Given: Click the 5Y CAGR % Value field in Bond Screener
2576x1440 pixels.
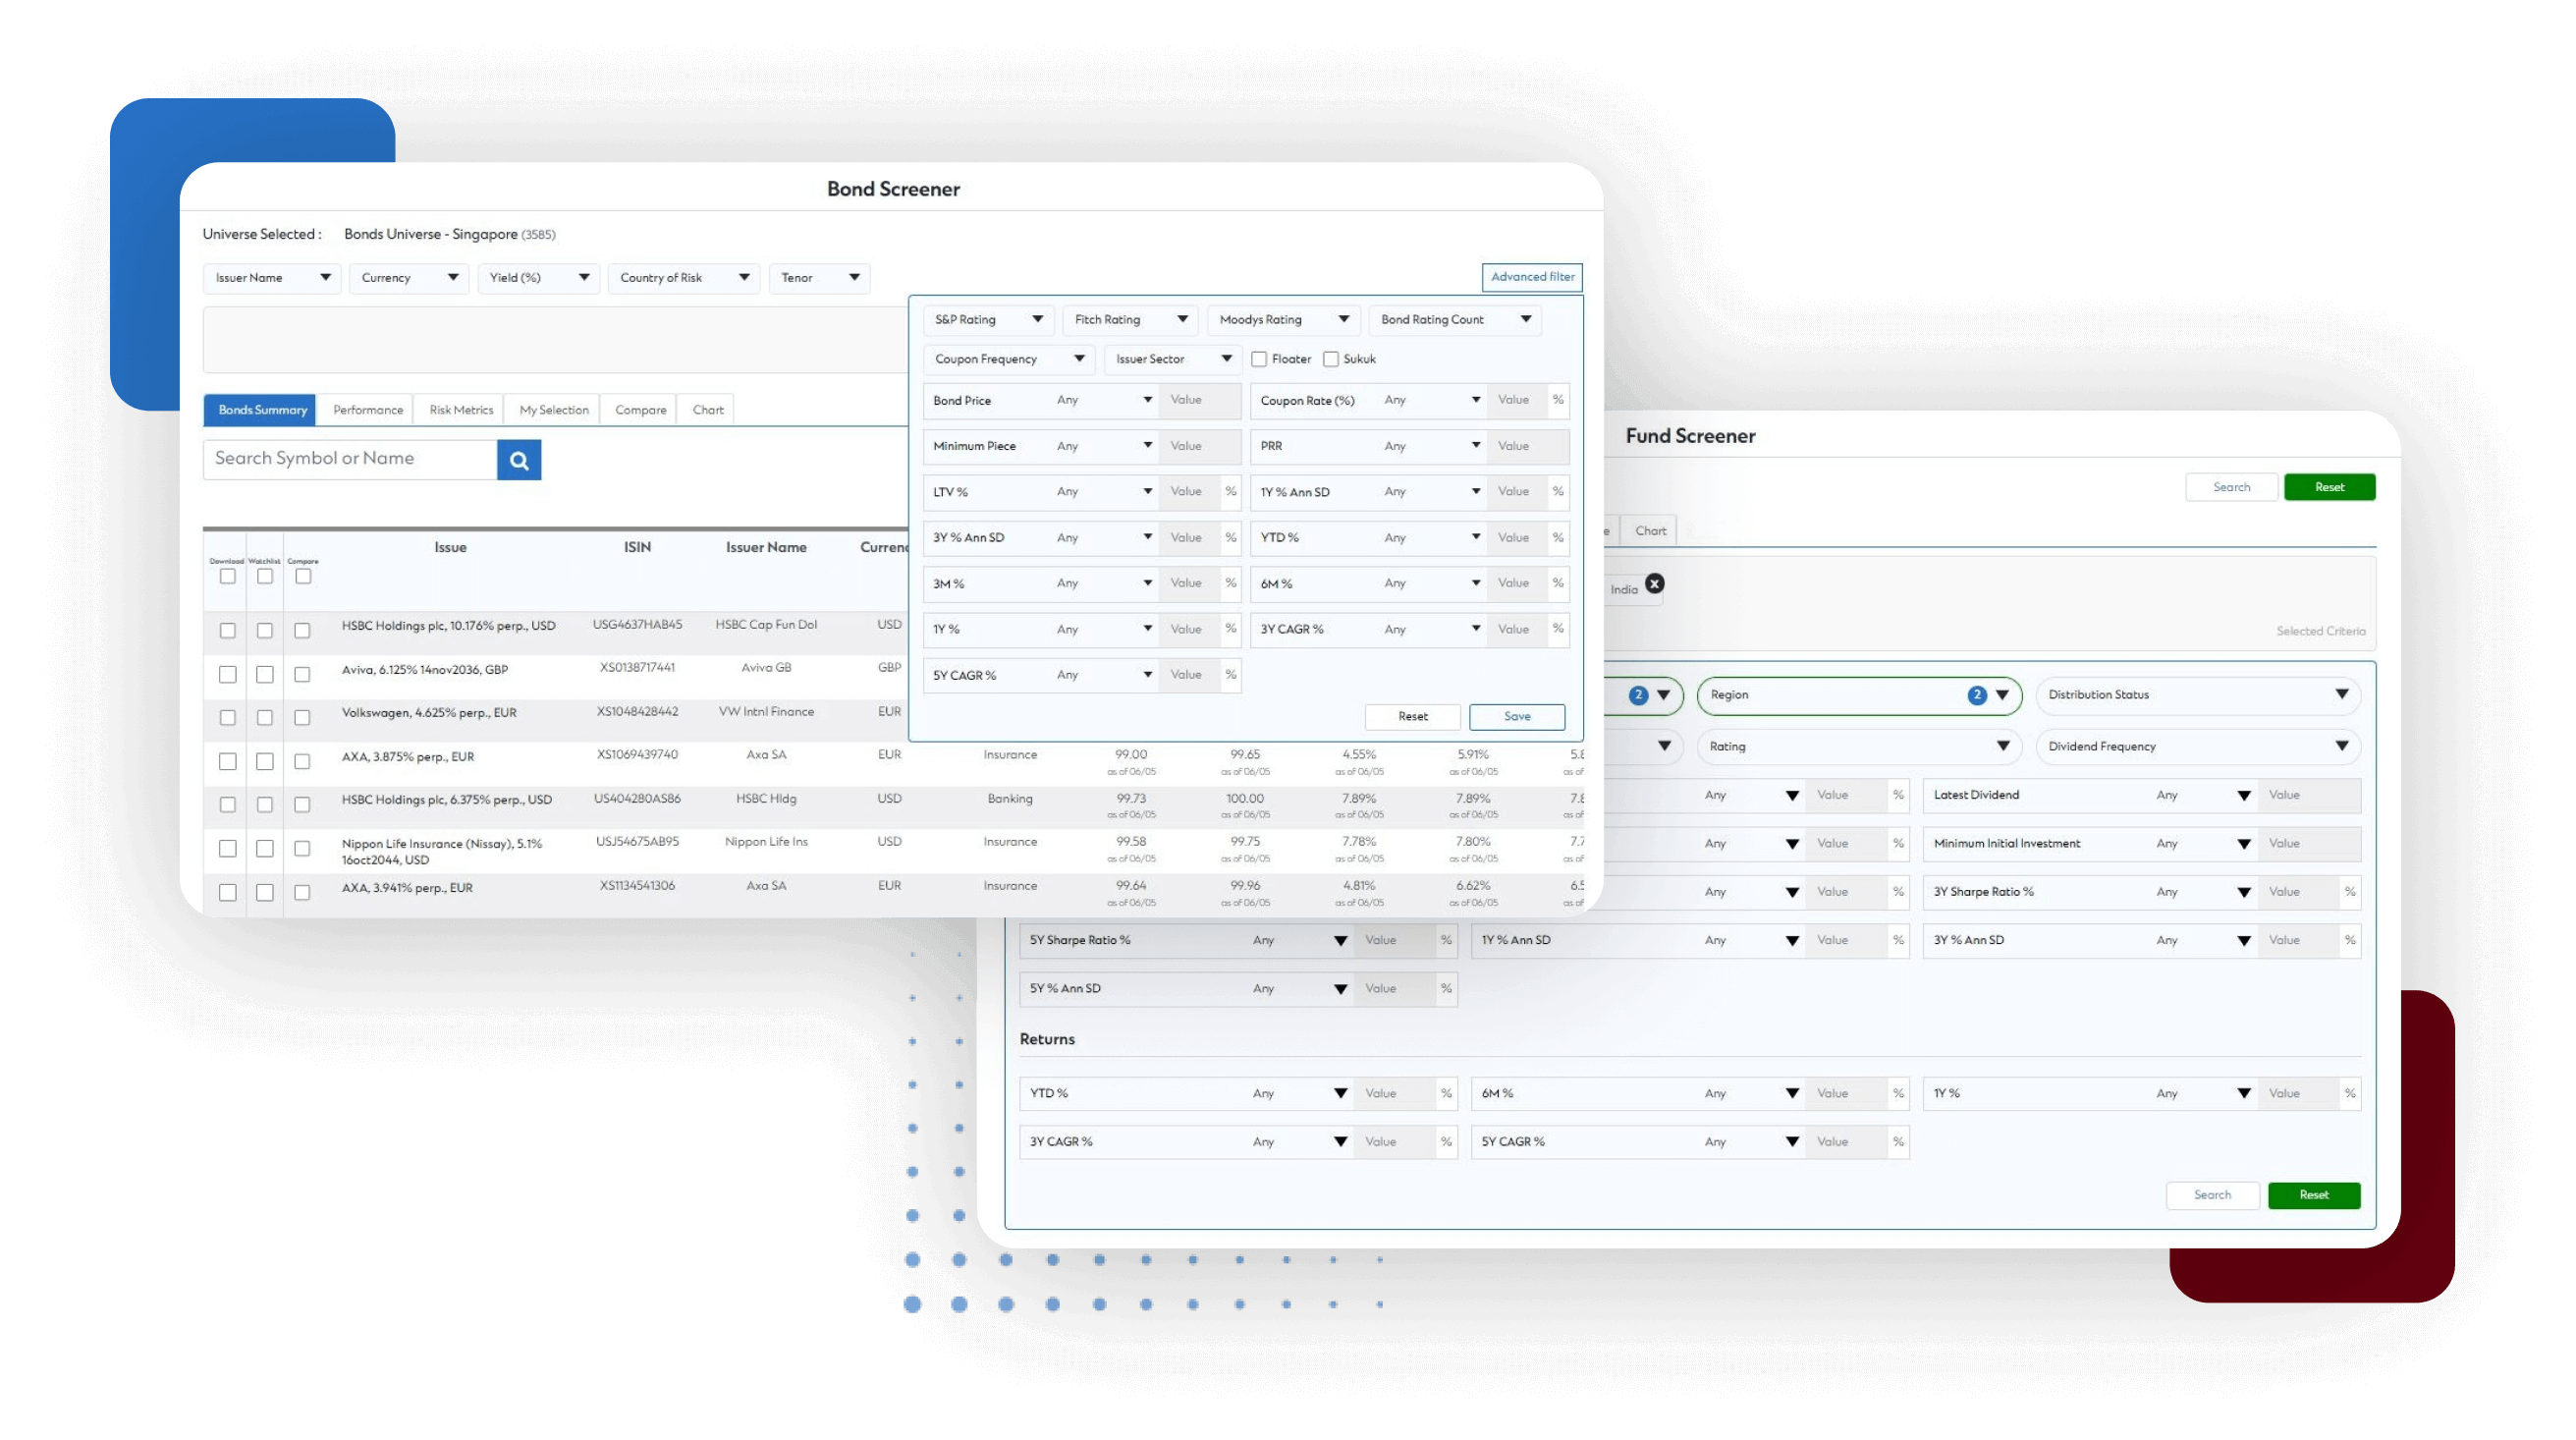Looking at the screenshot, I should 1189,675.
